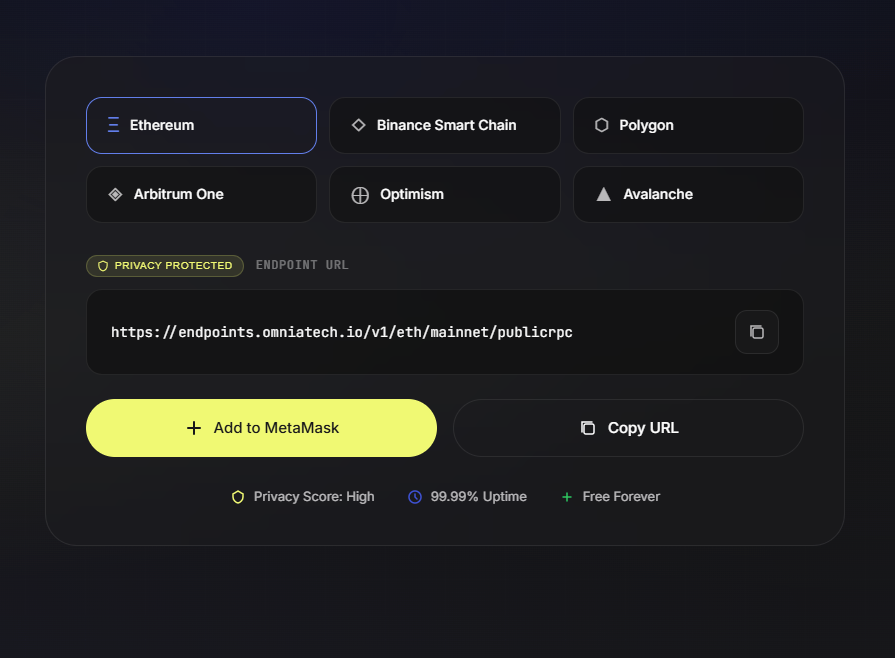Click the Privacy Score: High text
Viewport: 895px width, 658px height.
click(314, 497)
